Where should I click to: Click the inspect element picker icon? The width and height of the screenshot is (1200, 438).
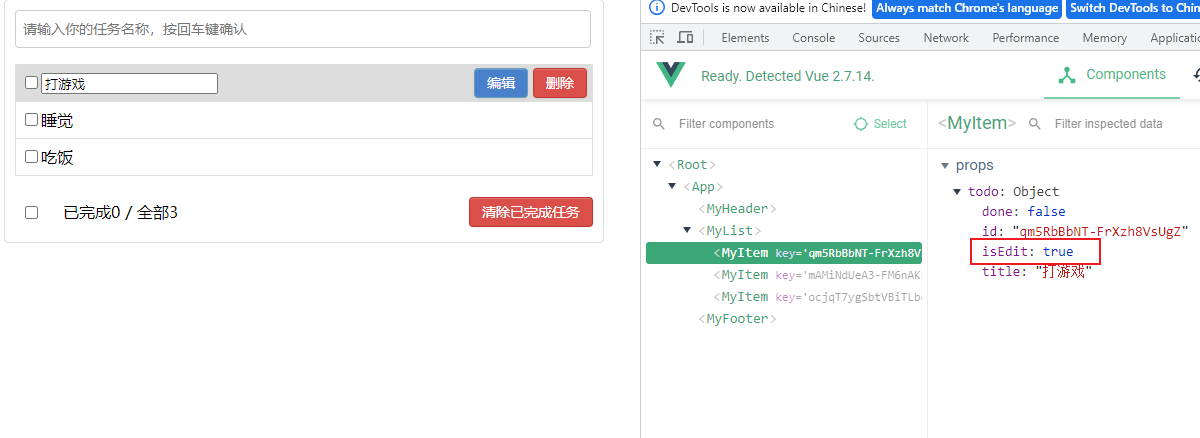tap(657, 38)
